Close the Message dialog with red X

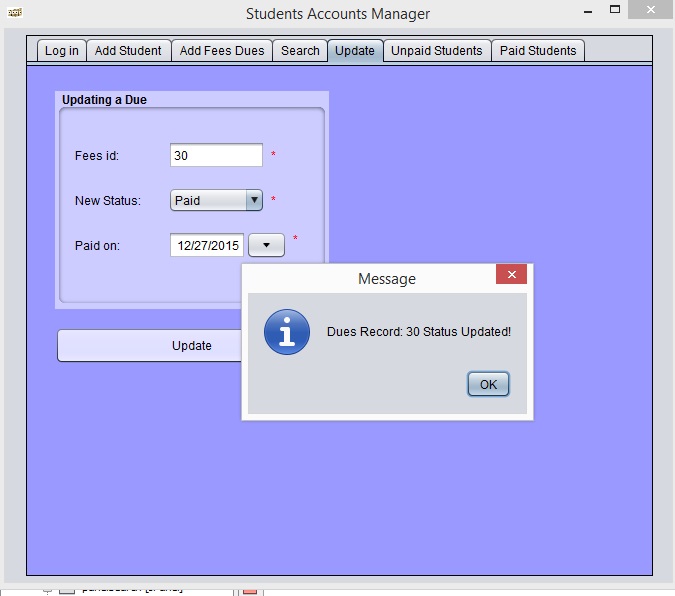511,274
